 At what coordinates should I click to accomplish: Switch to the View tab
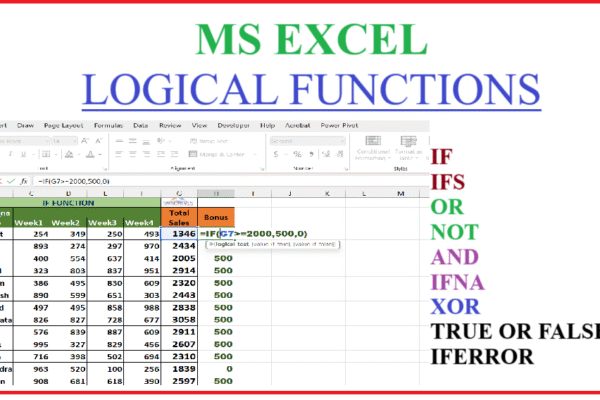199,126
